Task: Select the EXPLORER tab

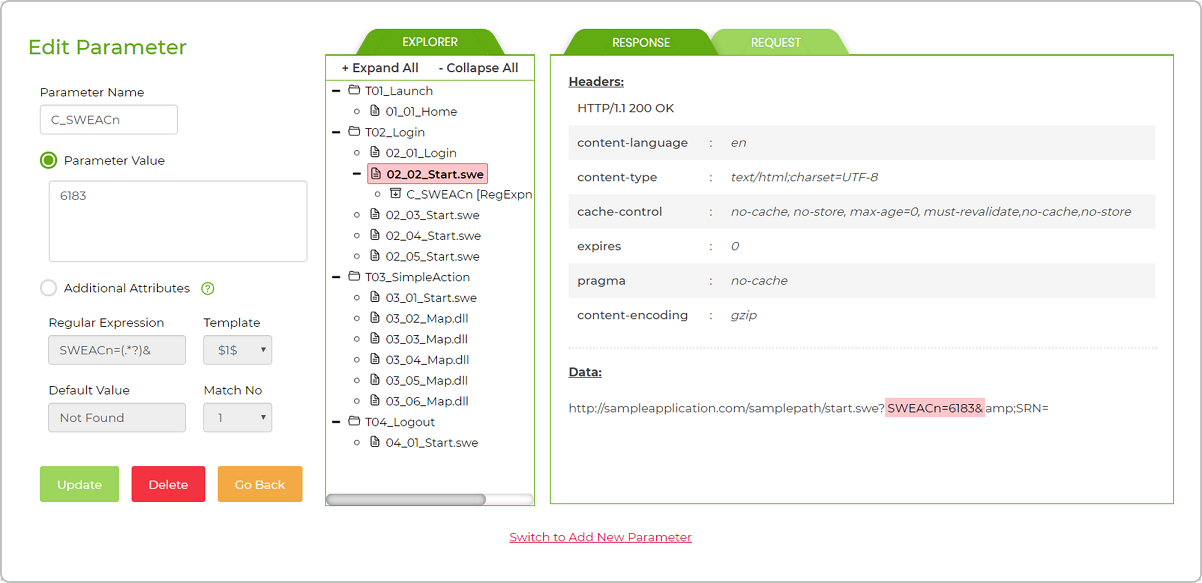Action: click(x=430, y=42)
